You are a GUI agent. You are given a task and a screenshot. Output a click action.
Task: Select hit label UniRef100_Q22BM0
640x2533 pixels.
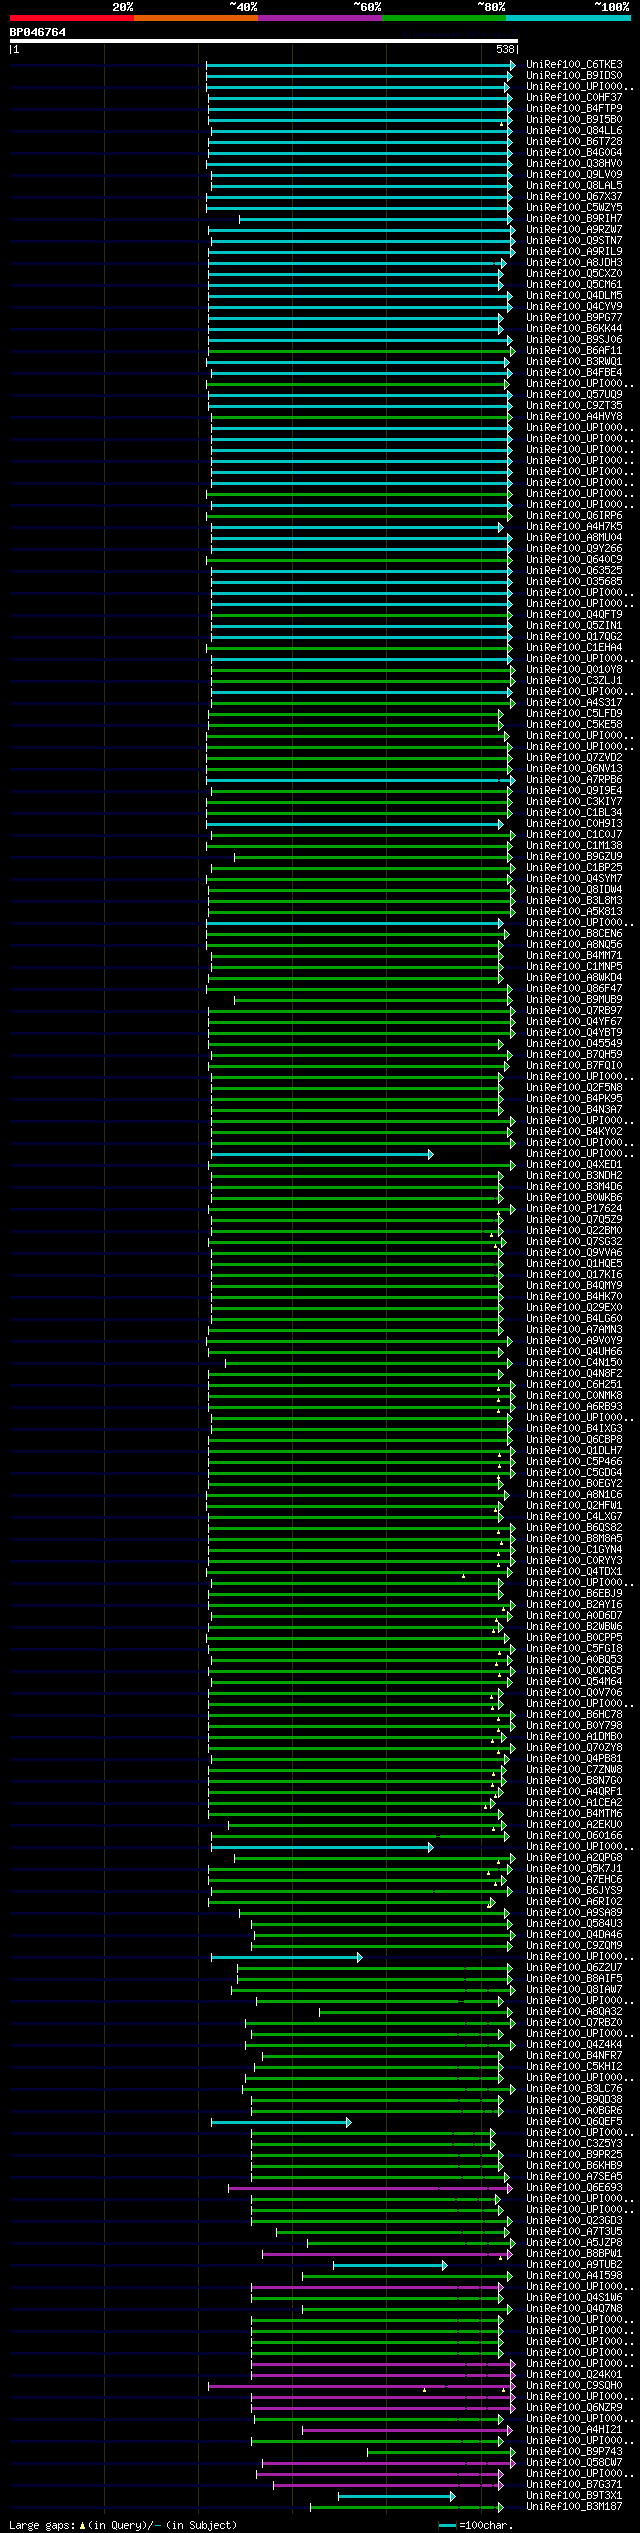574,1231
